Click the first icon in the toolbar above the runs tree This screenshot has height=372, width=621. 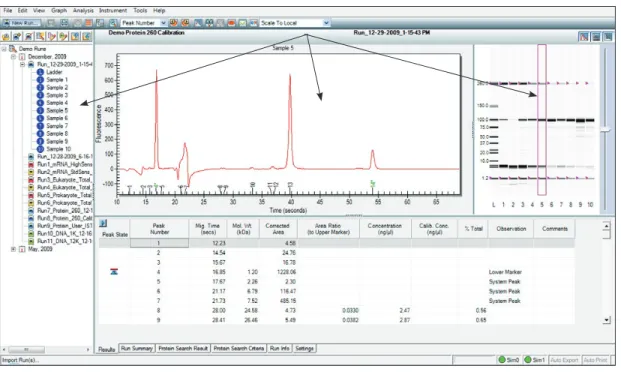click(6, 37)
